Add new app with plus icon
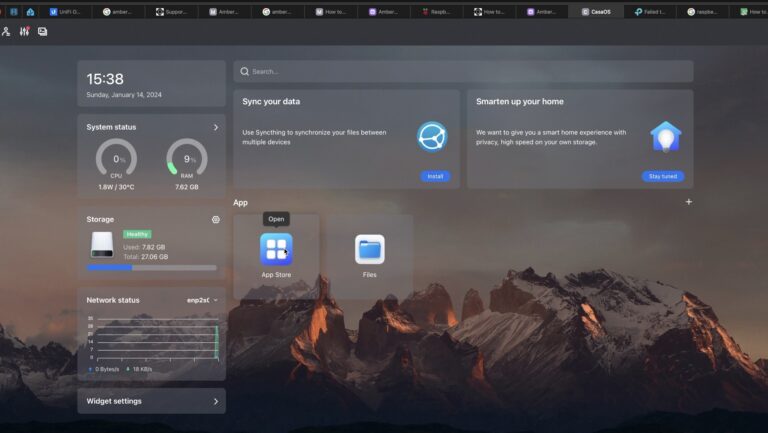Screen dimensions: 768x433 click(688, 202)
